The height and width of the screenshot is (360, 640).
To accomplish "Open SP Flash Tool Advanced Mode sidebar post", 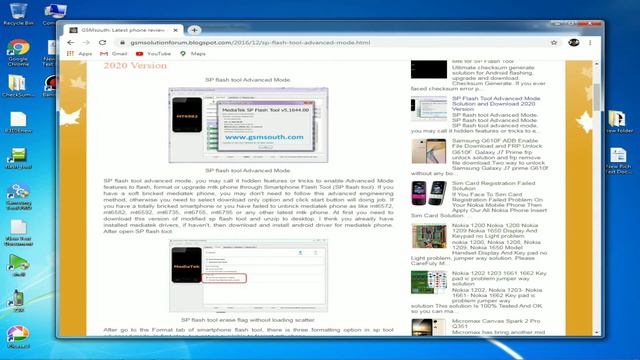I will (x=496, y=104).
